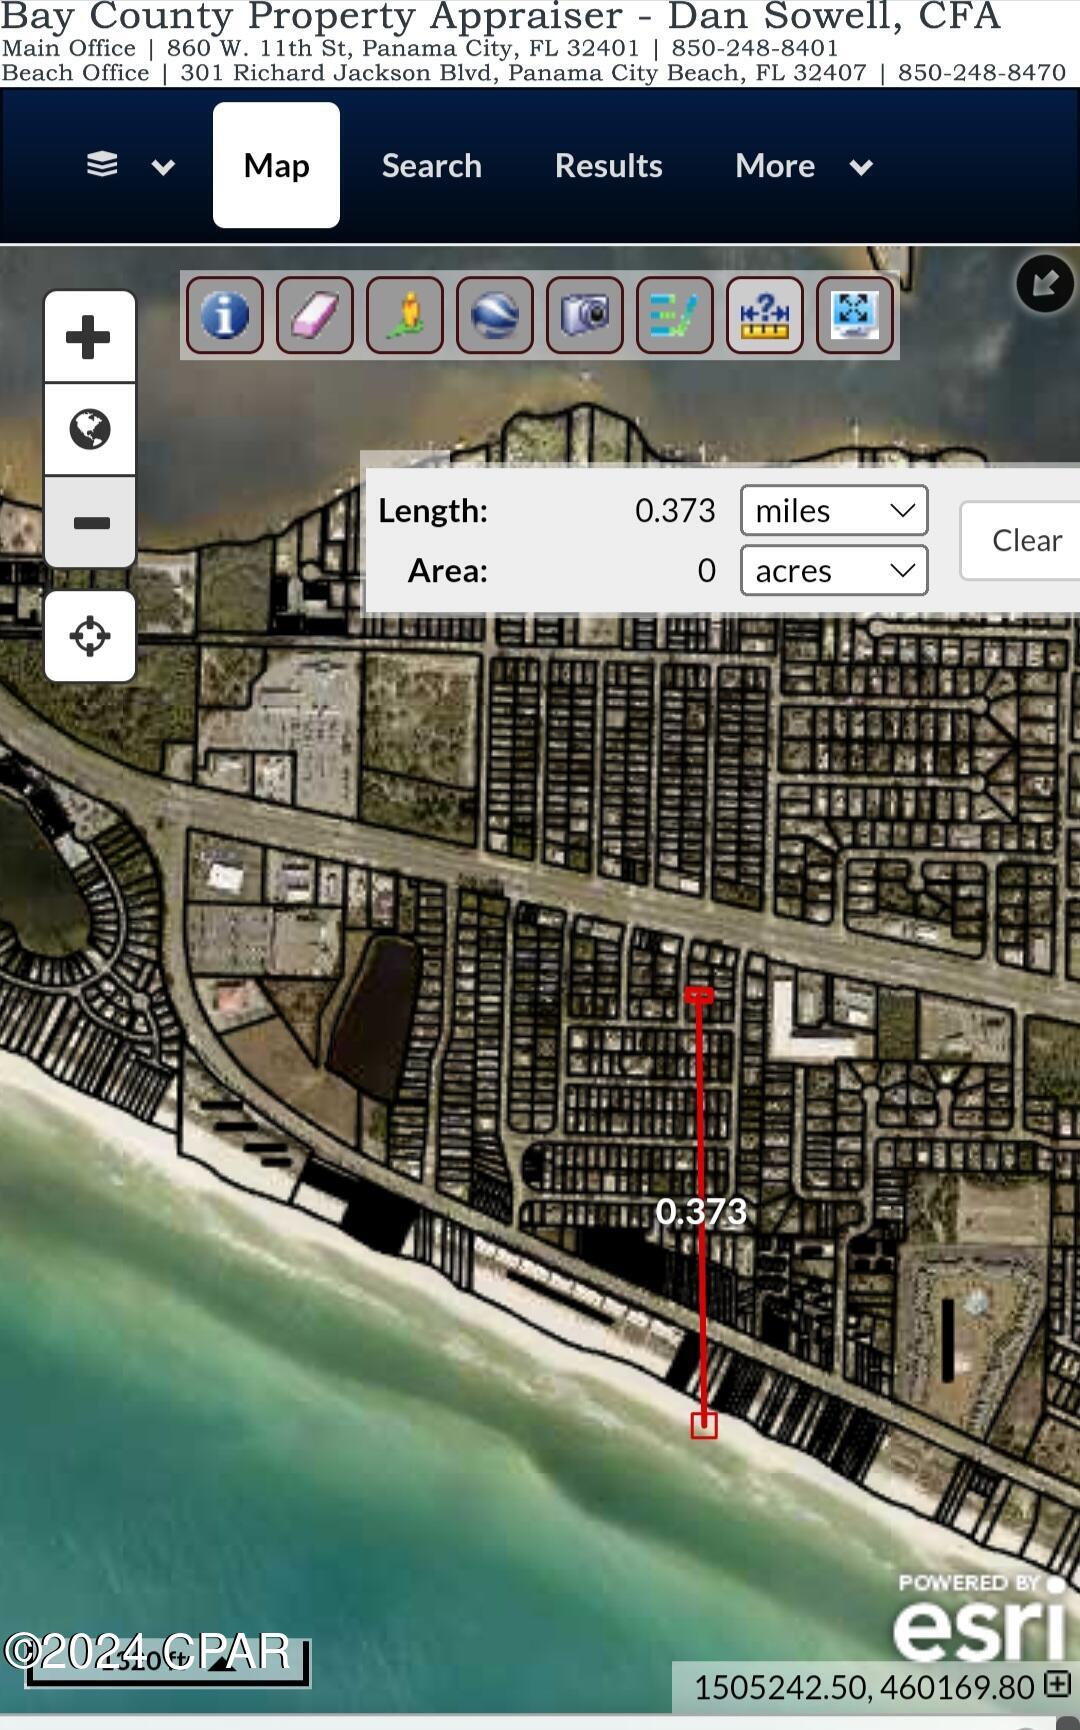Reset to default extent globe button

tap(90, 429)
